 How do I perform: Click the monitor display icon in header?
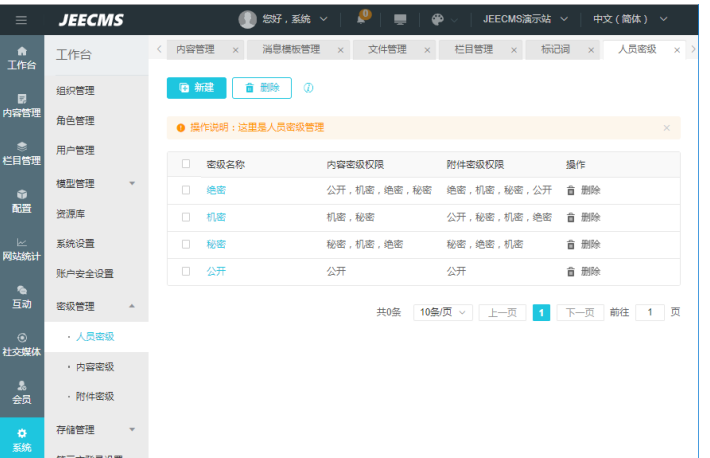(x=400, y=19)
